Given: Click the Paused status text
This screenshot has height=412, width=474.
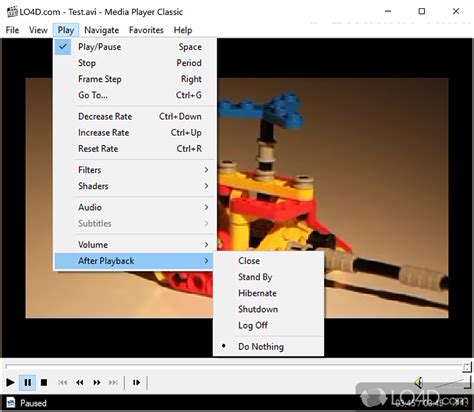Looking at the screenshot, I should [33, 403].
